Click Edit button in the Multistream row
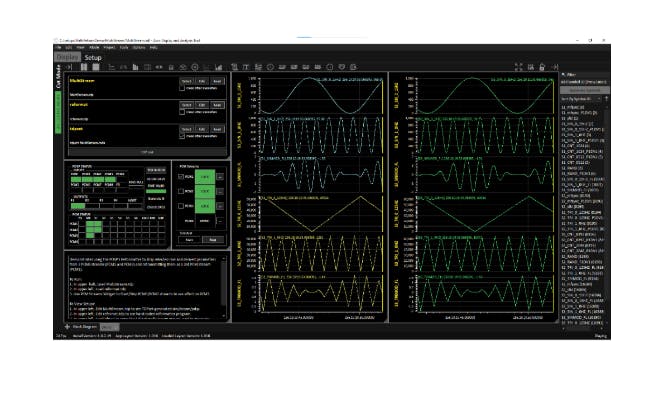 pyautogui.click(x=202, y=81)
